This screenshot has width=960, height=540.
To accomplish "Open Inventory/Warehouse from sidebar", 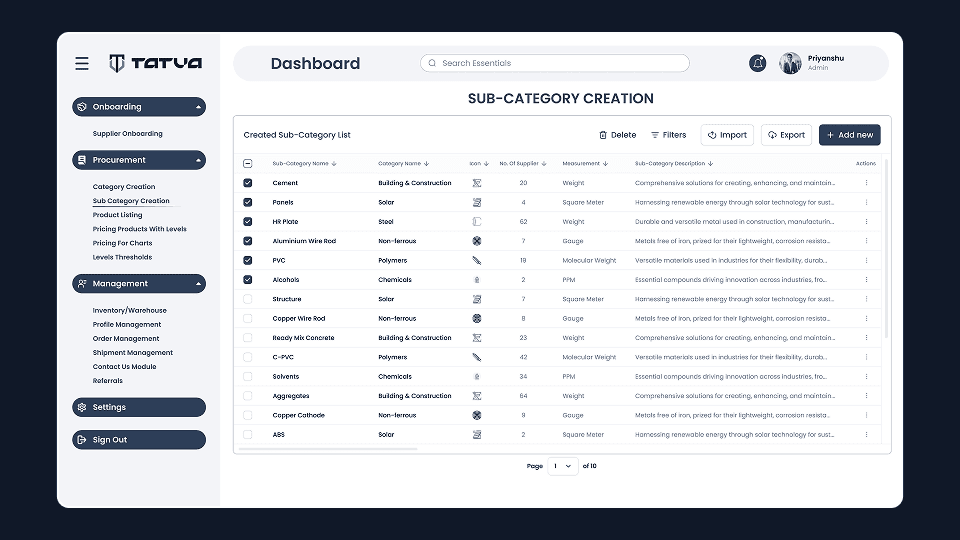I will 130,310.
